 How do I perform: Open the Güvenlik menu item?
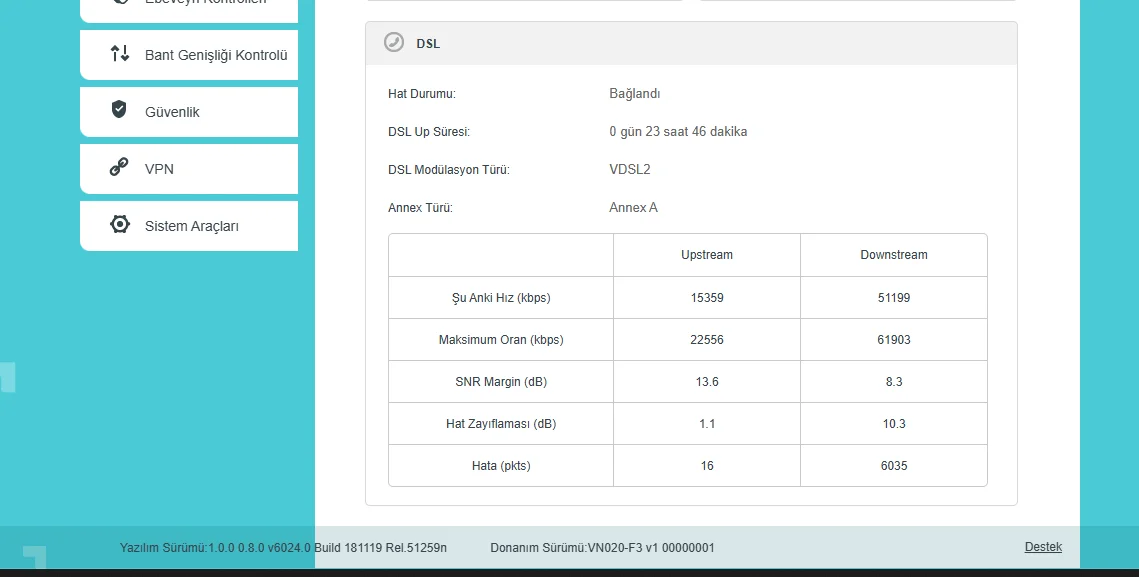pyautogui.click(x=189, y=111)
